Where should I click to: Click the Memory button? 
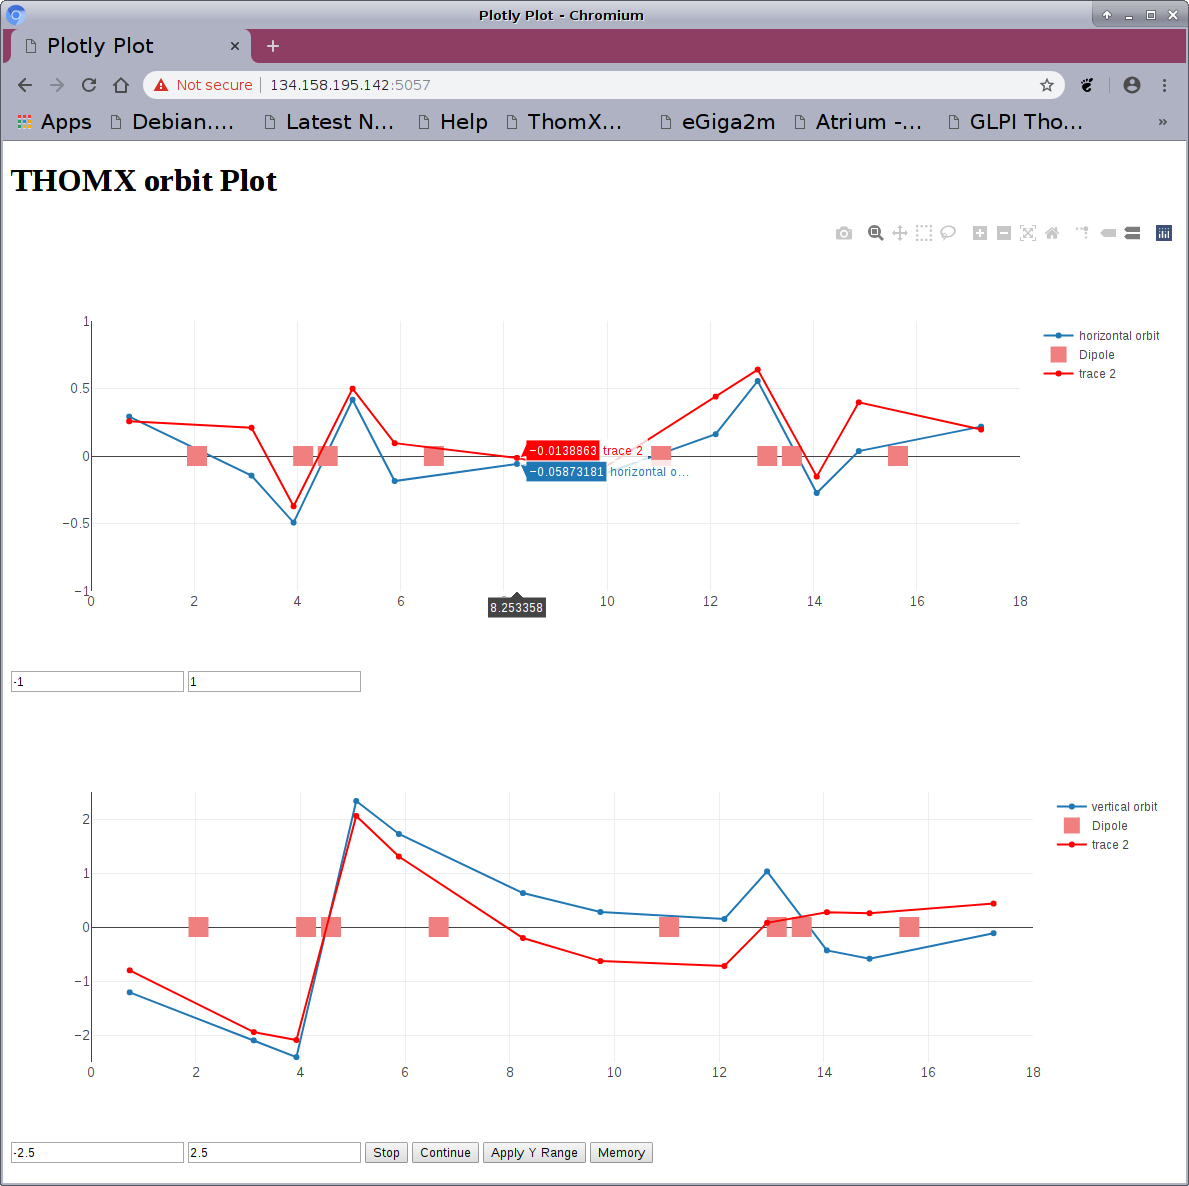(621, 1153)
